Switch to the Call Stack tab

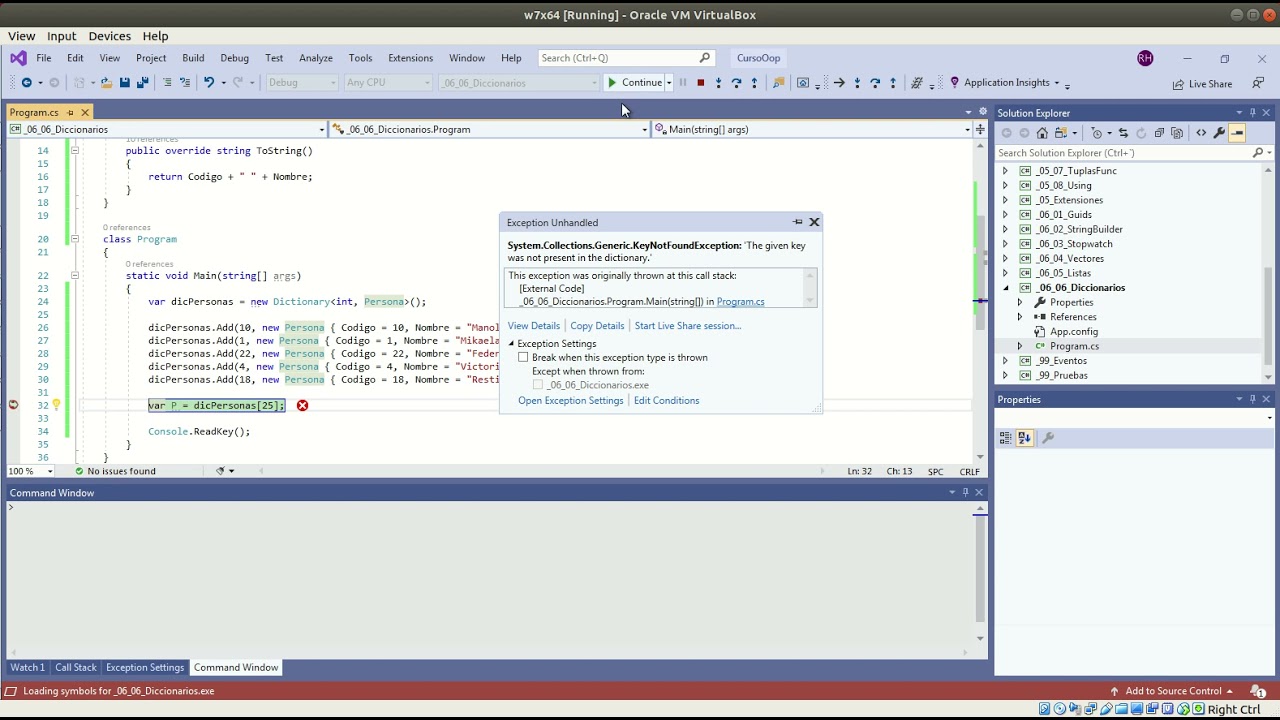tap(76, 667)
